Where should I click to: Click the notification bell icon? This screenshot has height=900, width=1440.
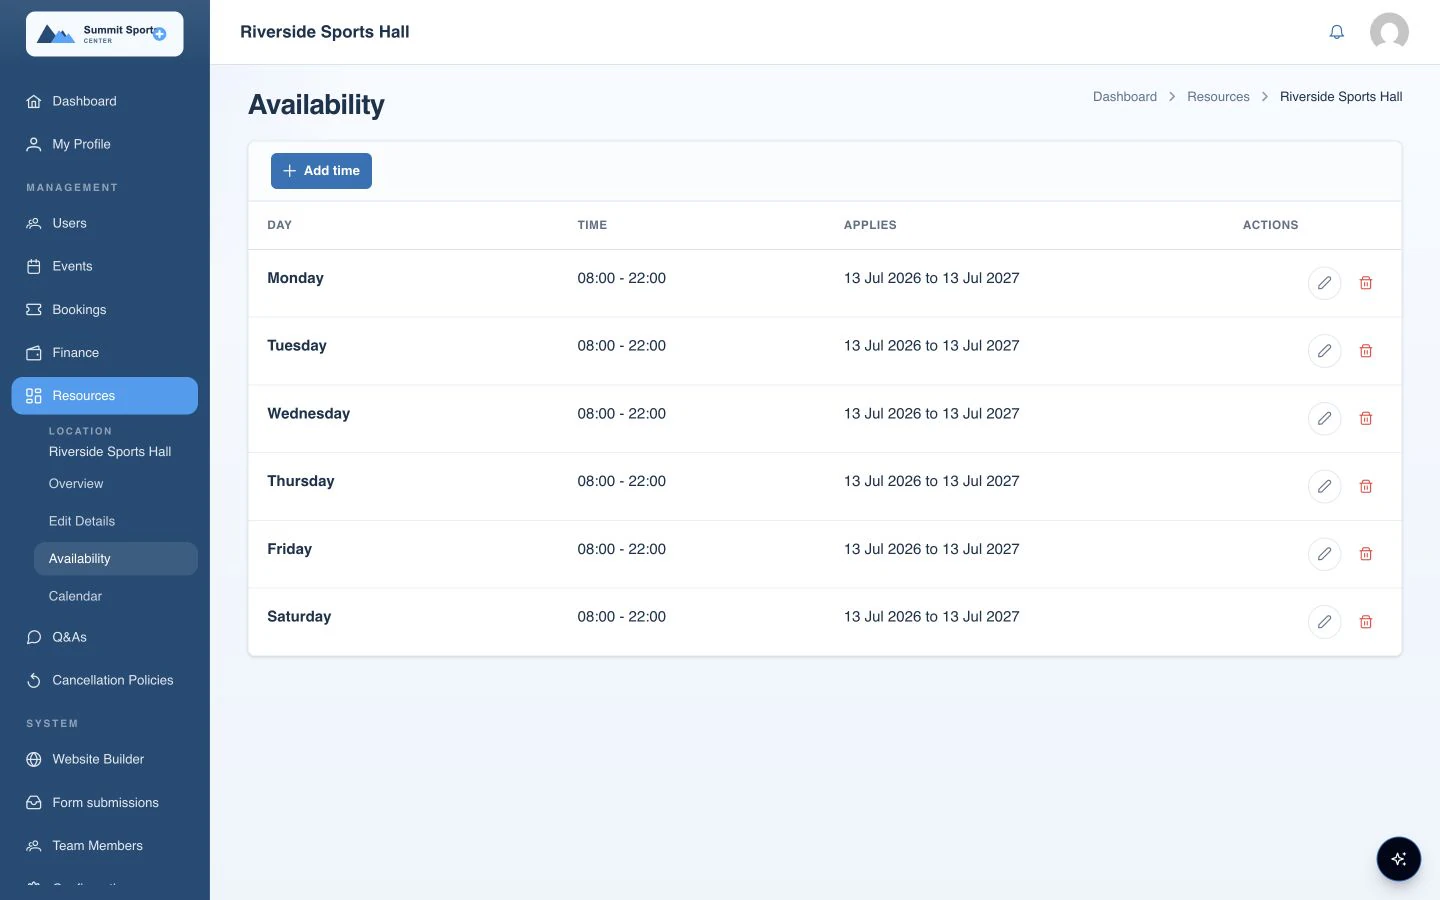[x=1336, y=32]
